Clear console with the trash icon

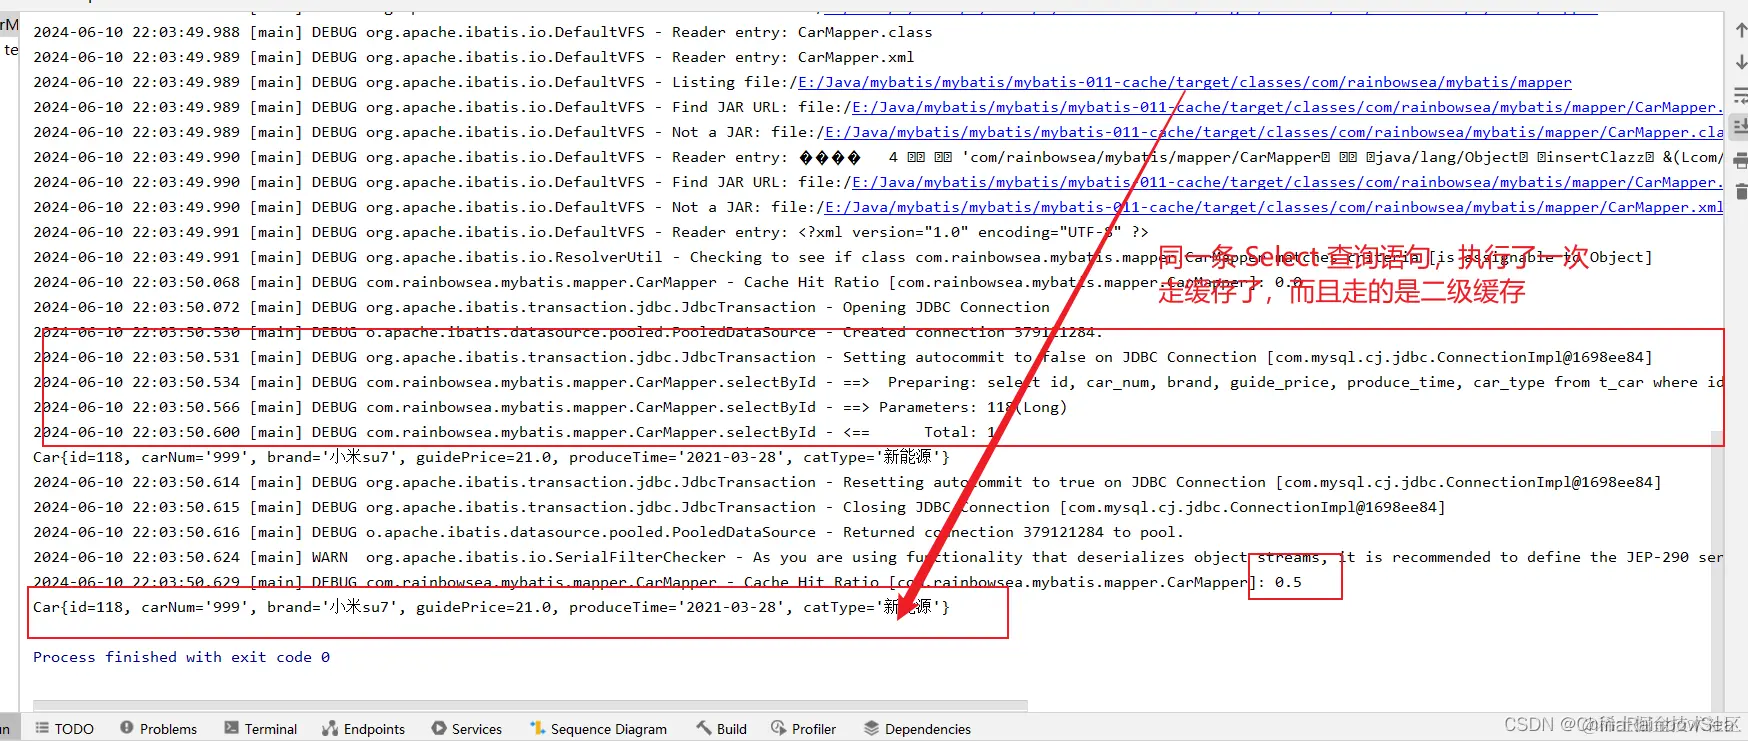click(1740, 191)
